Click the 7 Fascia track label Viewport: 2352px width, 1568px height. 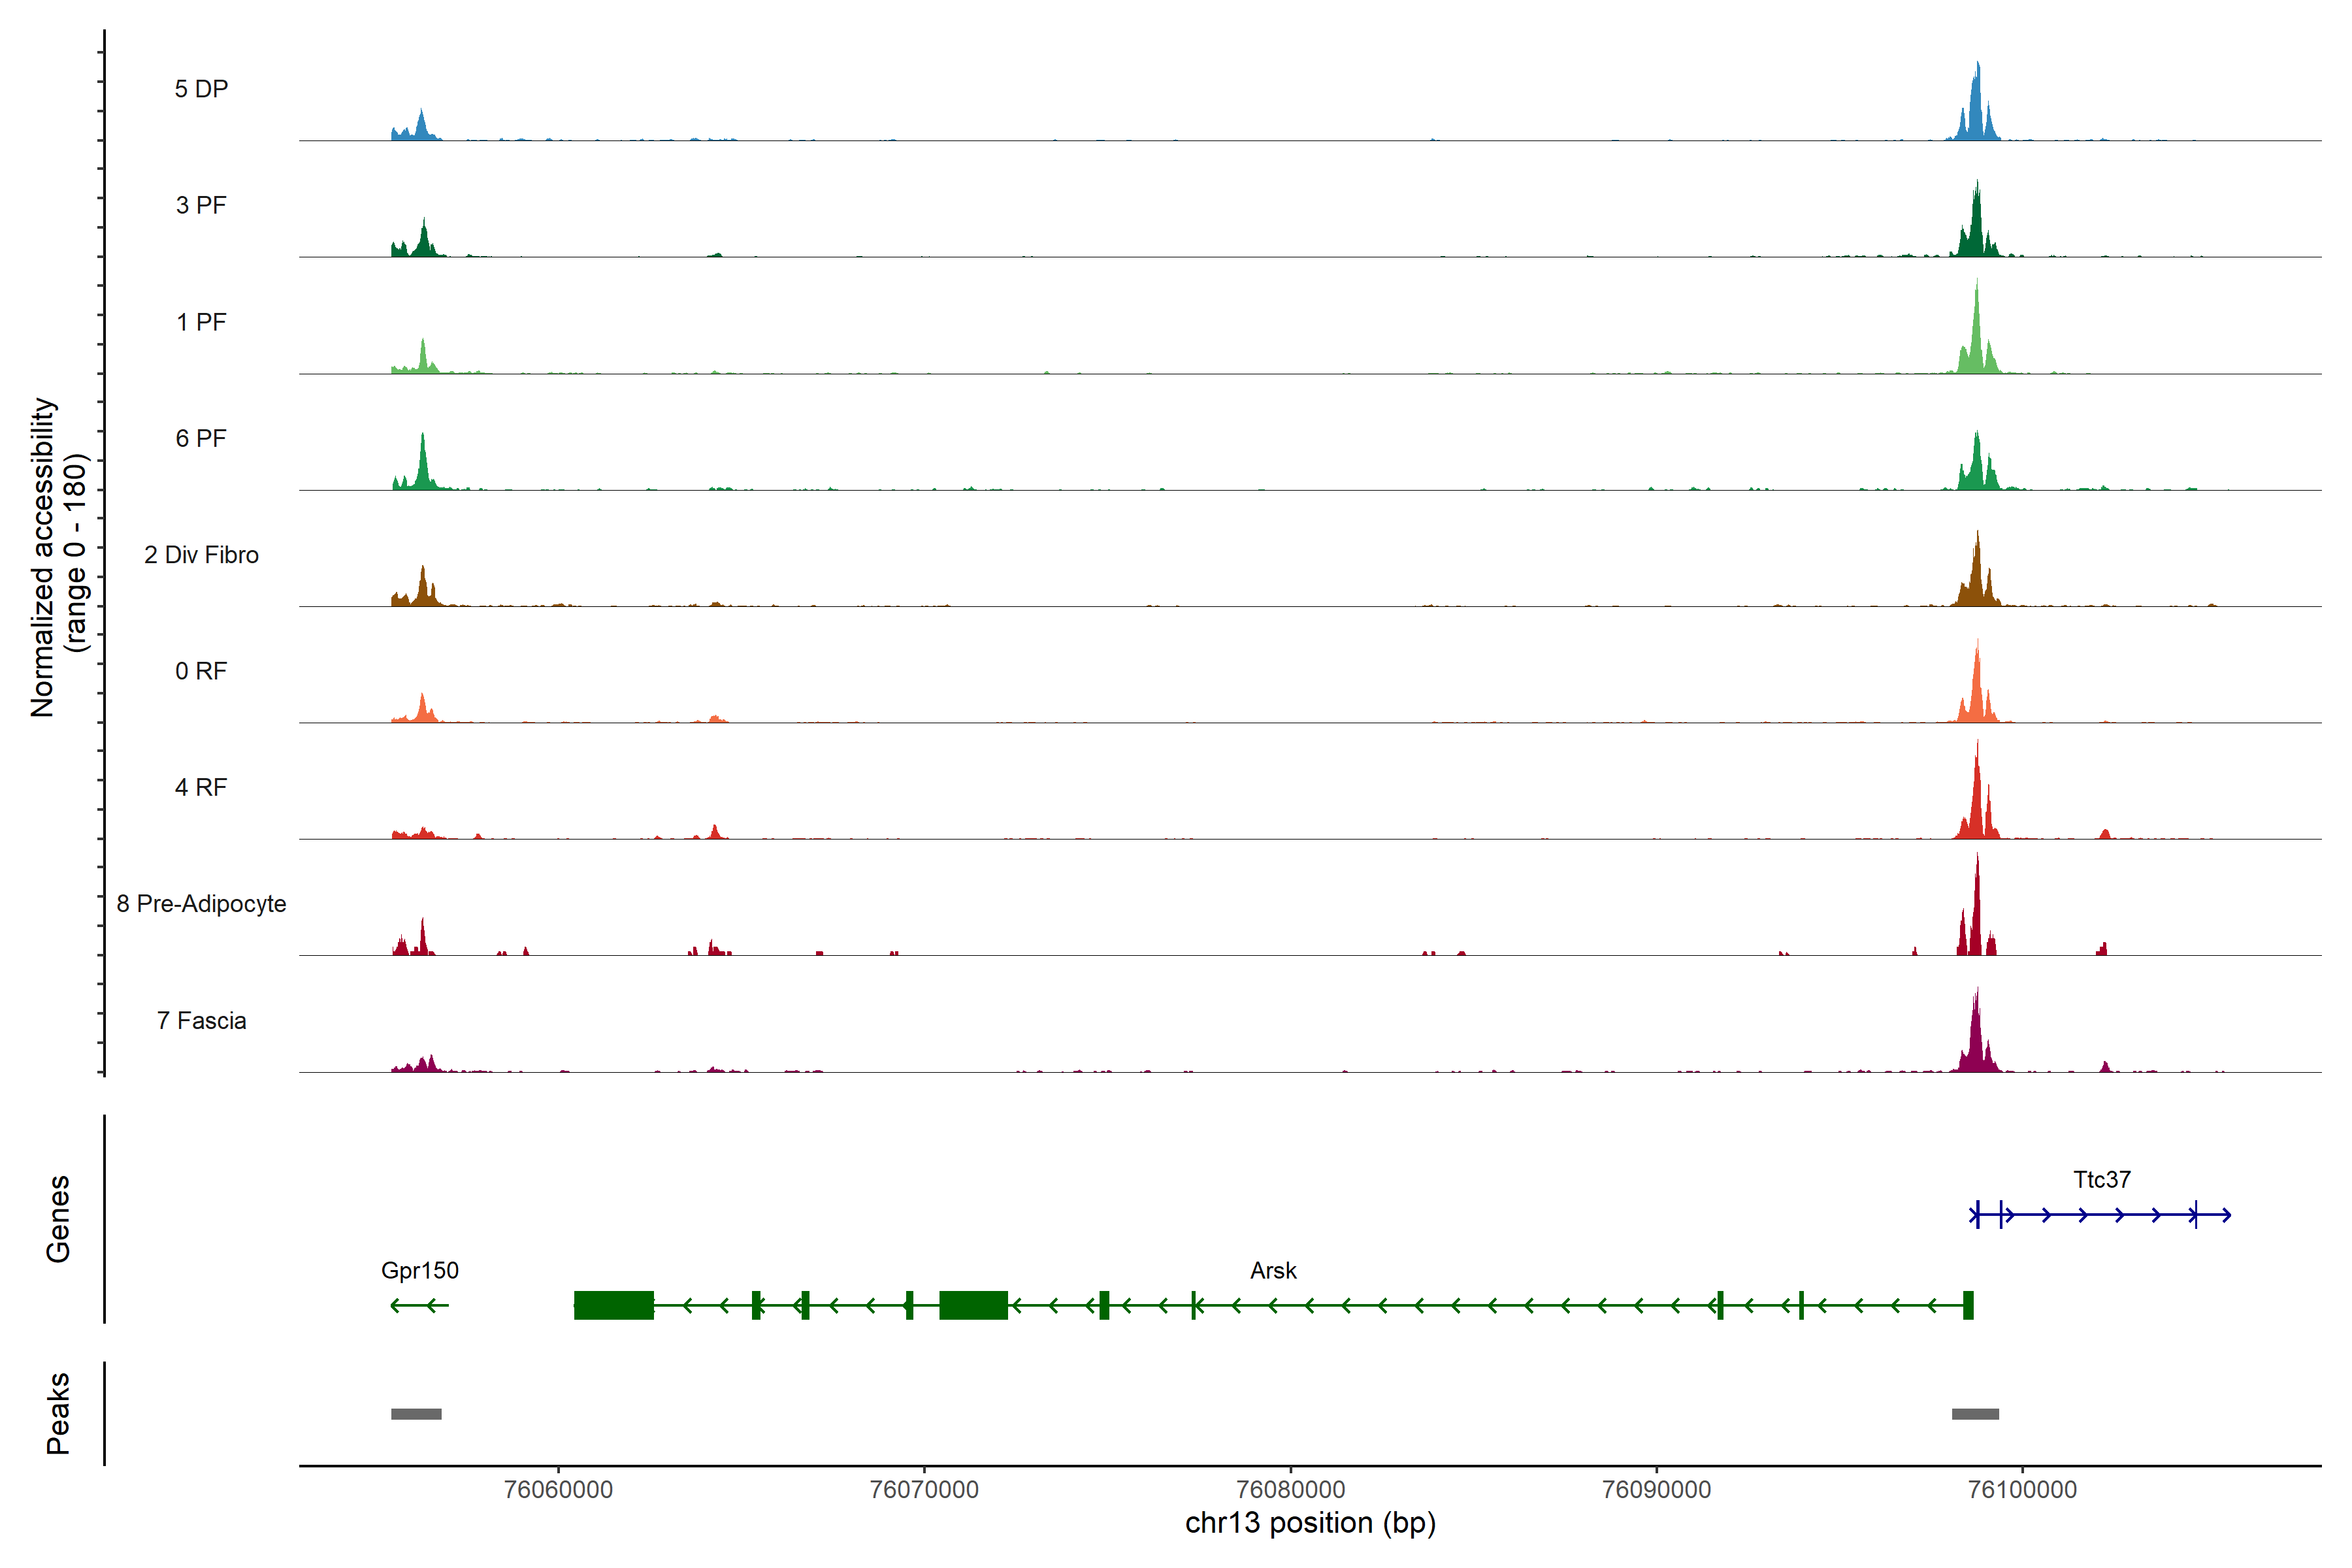pos(201,1020)
